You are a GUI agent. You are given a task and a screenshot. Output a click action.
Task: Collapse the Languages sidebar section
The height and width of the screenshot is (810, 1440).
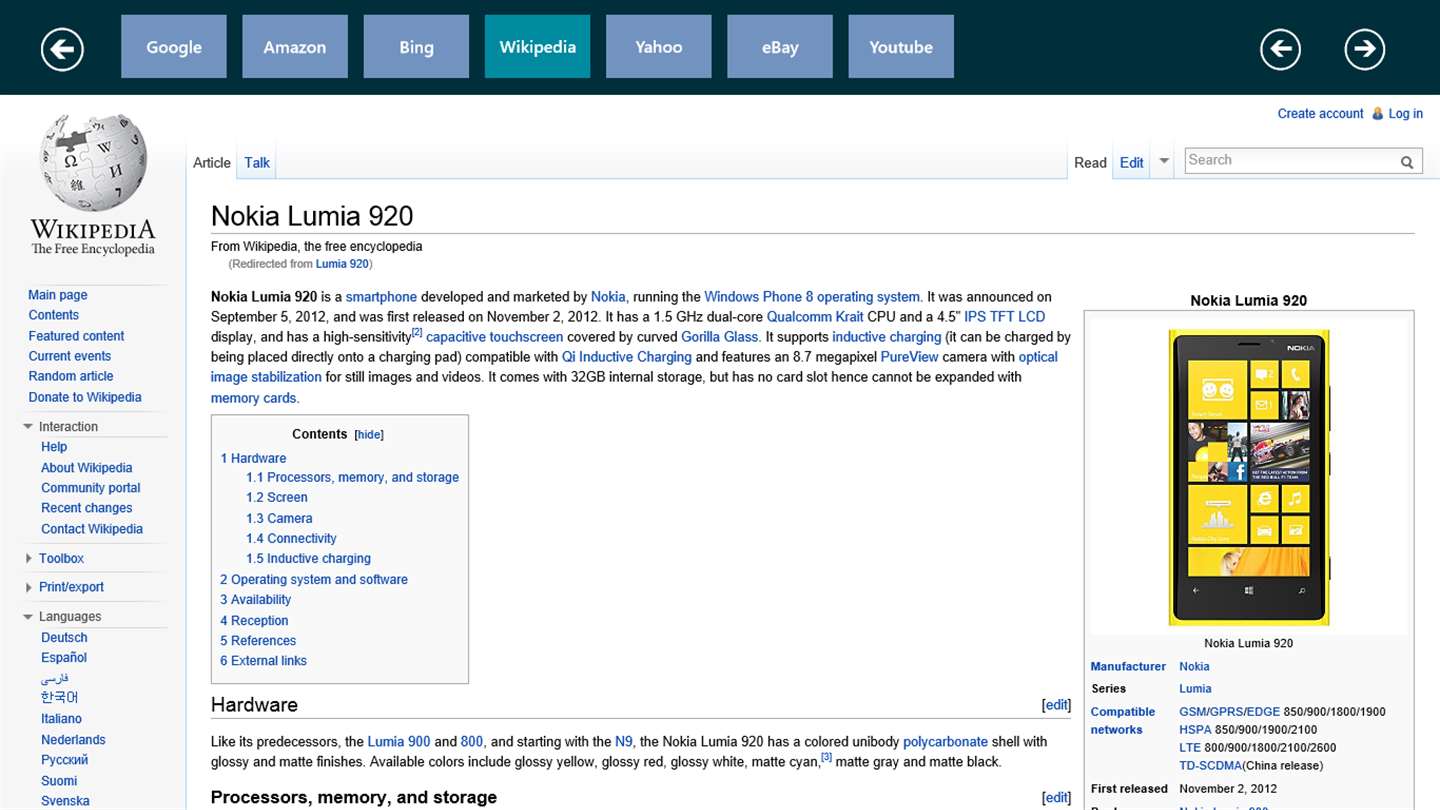[28, 616]
